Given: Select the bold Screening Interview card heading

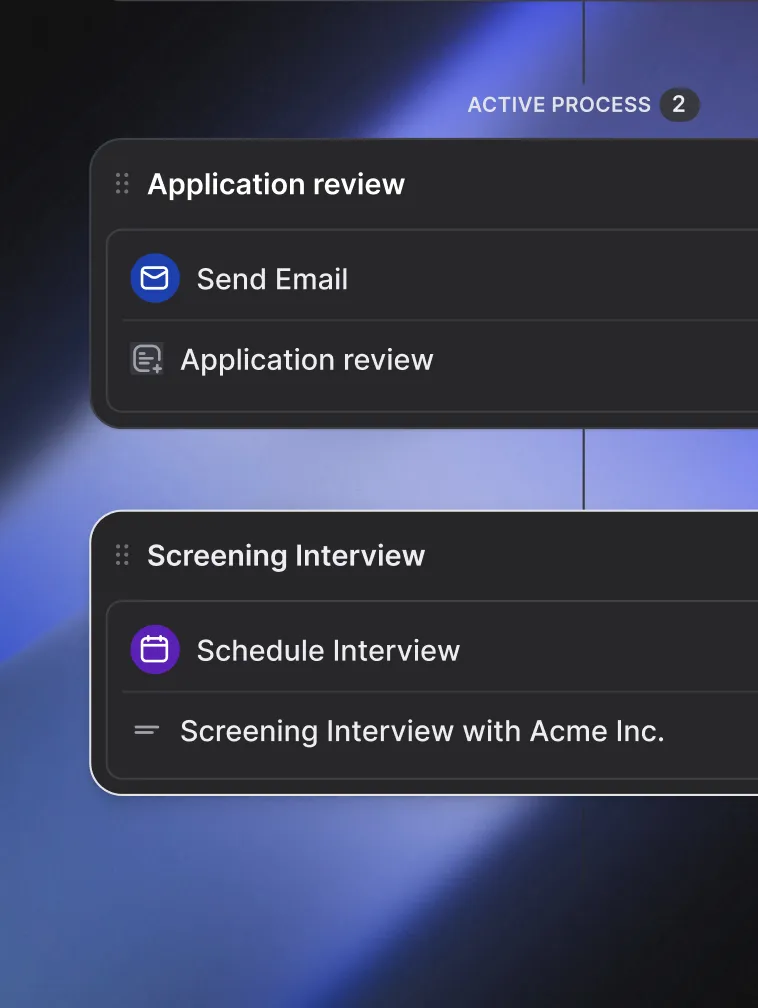Looking at the screenshot, I should click(286, 556).
